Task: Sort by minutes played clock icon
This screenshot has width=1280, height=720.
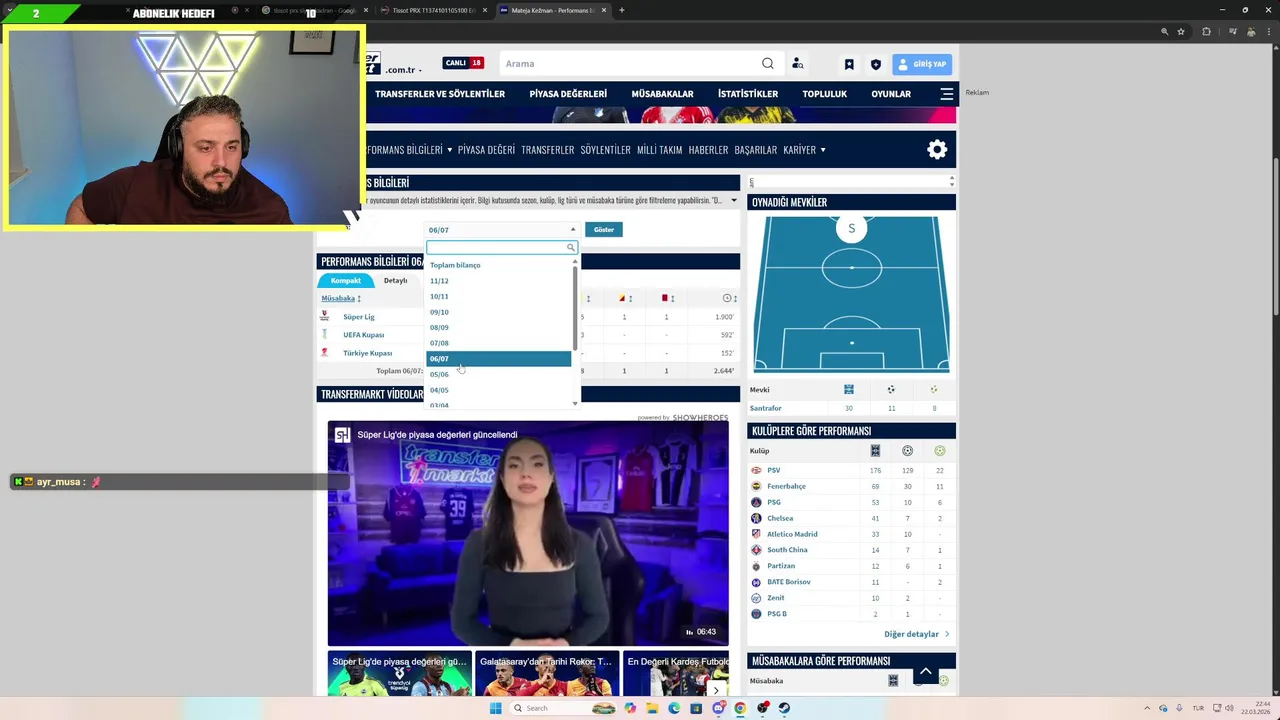Action: [729, 298]
